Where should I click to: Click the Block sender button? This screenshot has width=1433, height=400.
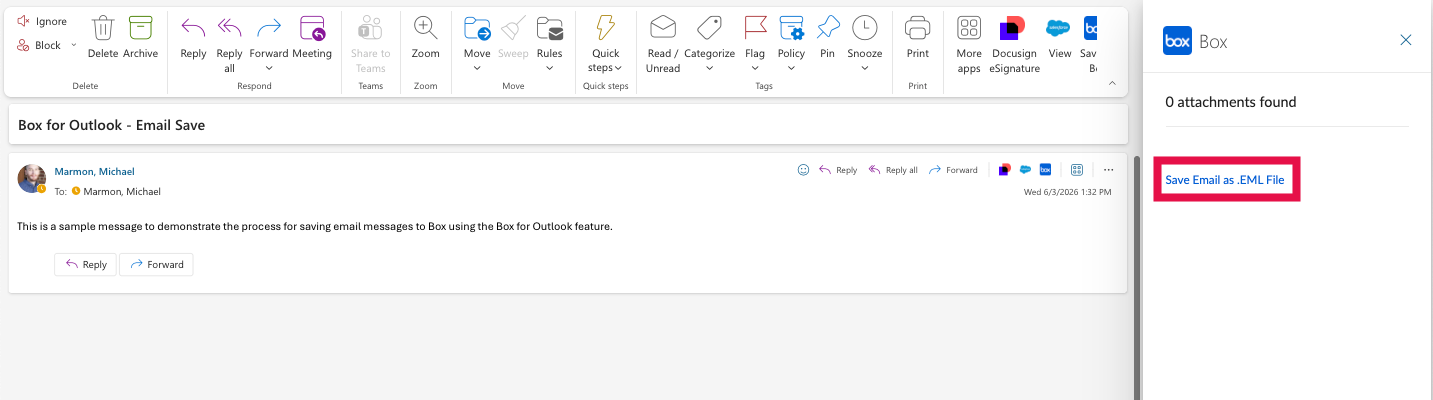39,45
